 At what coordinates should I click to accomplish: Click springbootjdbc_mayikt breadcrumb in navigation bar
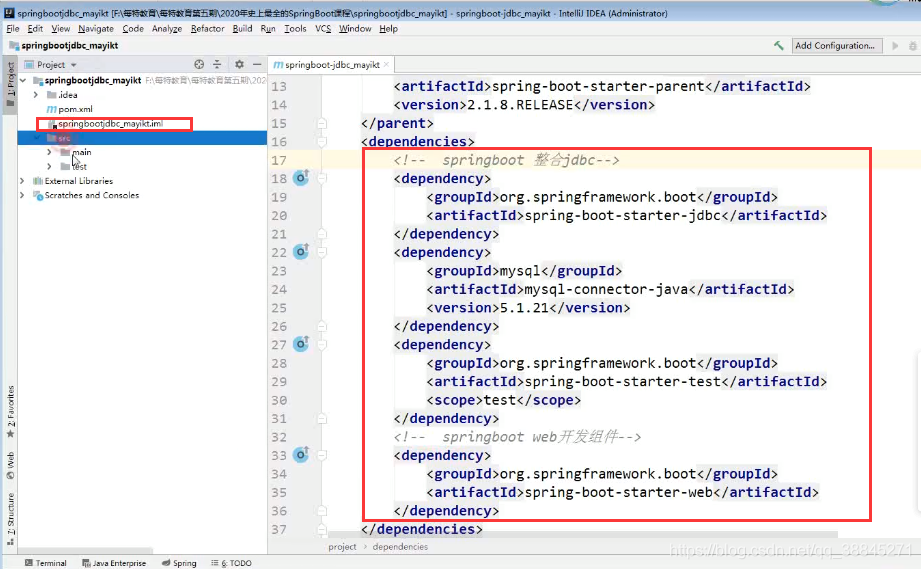tap(64, 45)
